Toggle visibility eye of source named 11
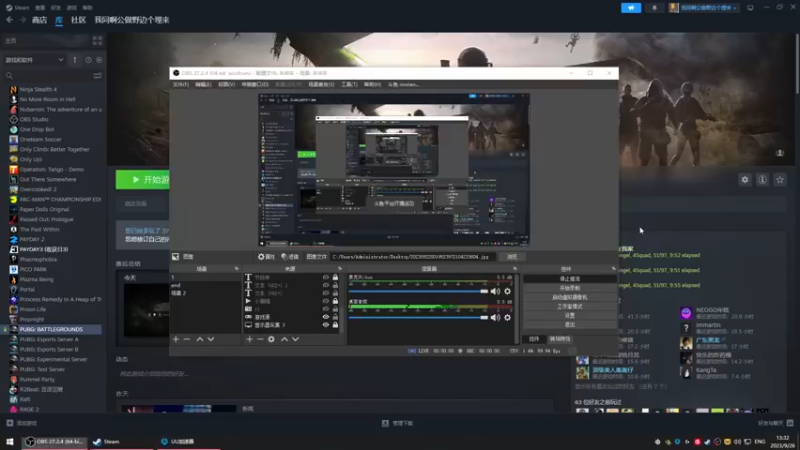 tap(326, 309)
